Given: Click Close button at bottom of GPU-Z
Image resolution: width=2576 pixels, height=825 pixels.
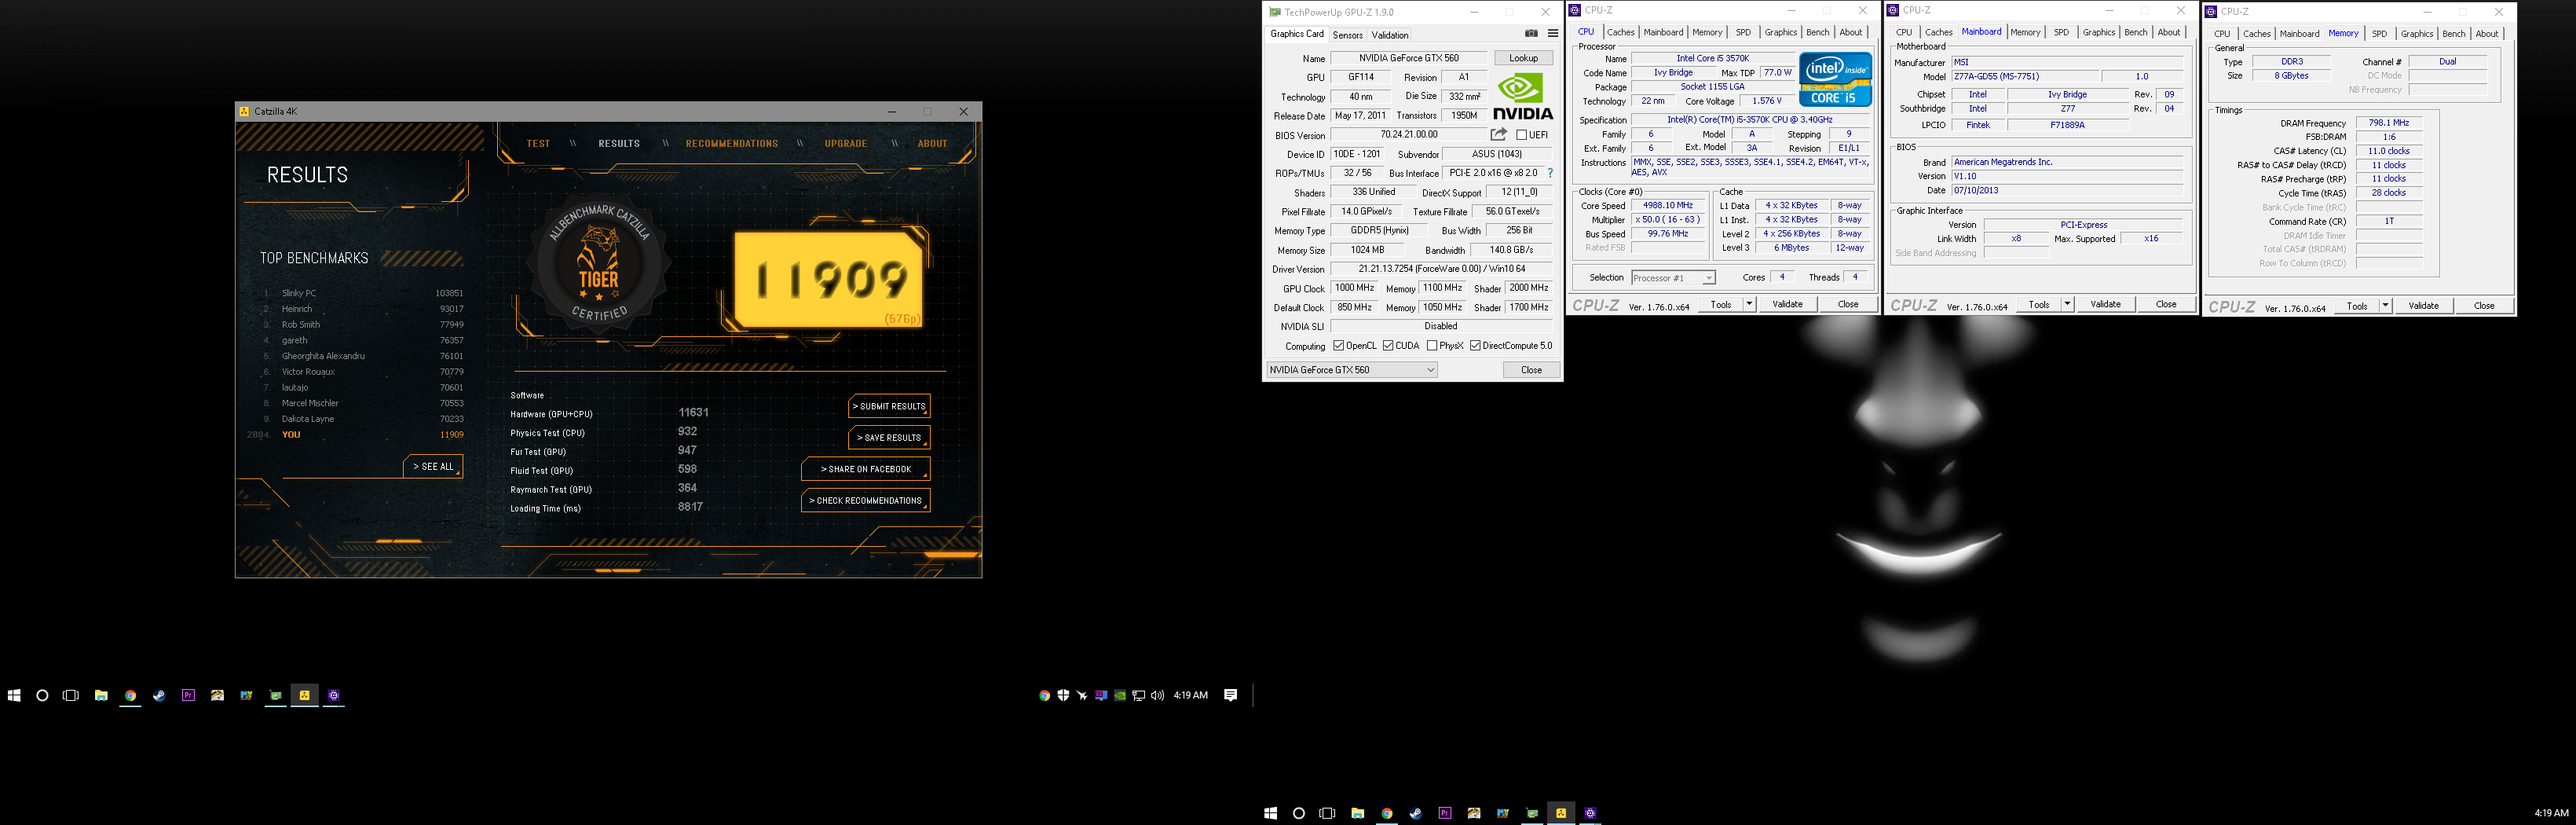Looking at the screenshot, I should tap(1531, 370).
